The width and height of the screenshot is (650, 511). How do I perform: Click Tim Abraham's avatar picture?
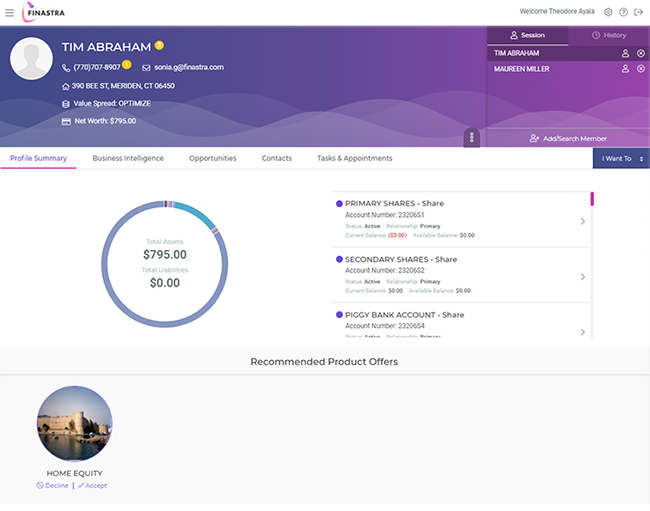pos(31,58)
